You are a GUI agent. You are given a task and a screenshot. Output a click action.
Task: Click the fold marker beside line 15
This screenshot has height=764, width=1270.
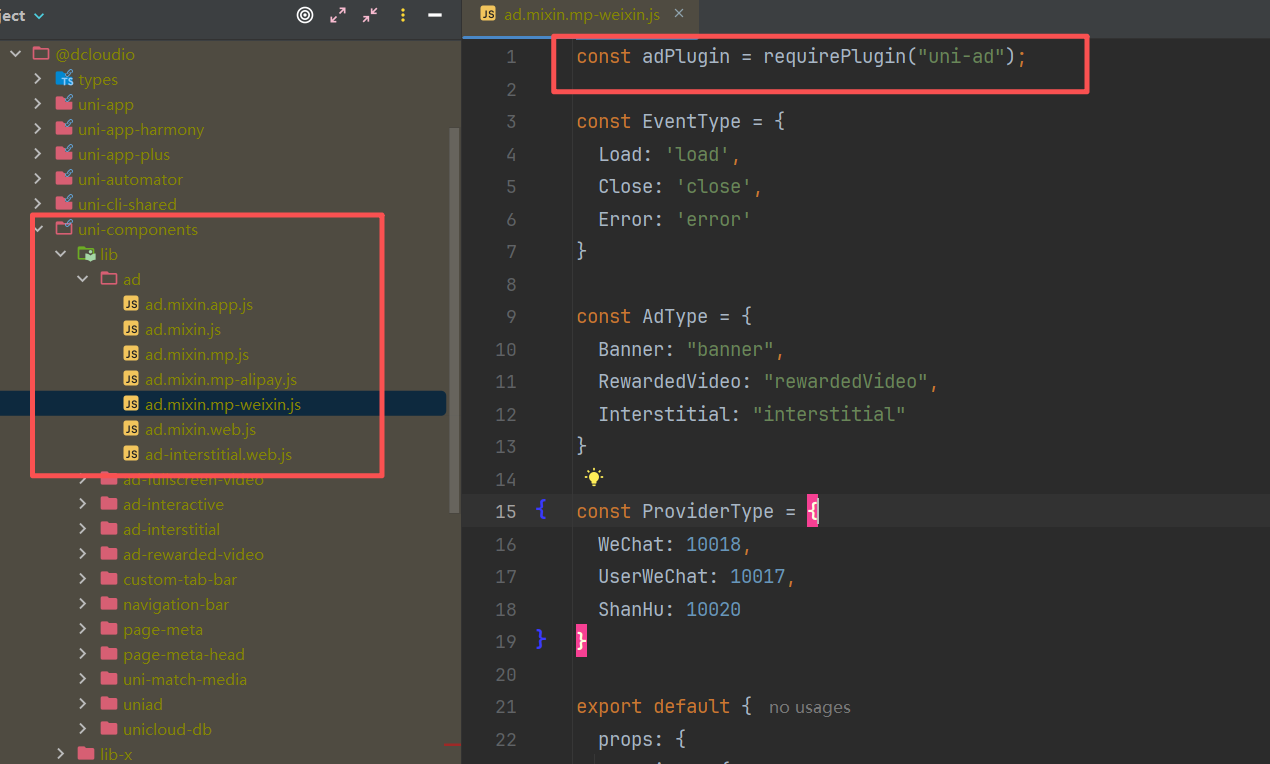click(541, 511)
